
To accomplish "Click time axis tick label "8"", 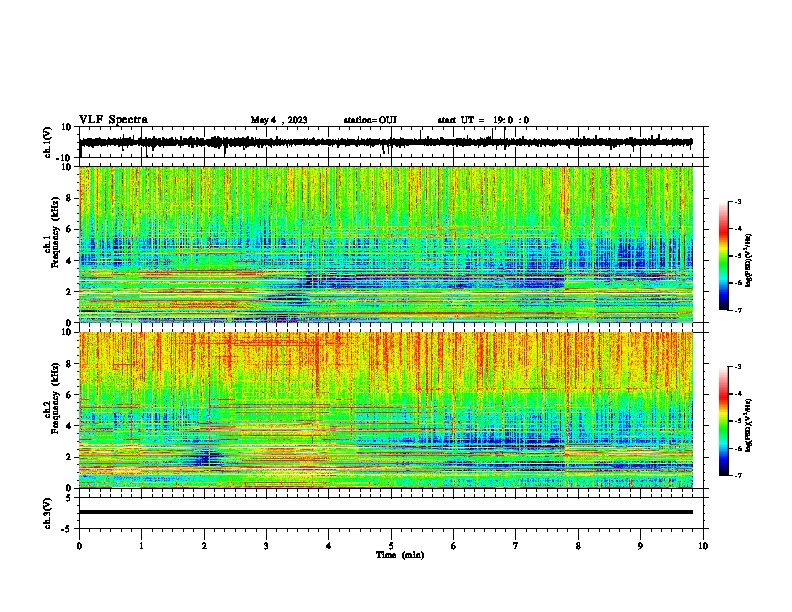I will (x=578, y=546).
